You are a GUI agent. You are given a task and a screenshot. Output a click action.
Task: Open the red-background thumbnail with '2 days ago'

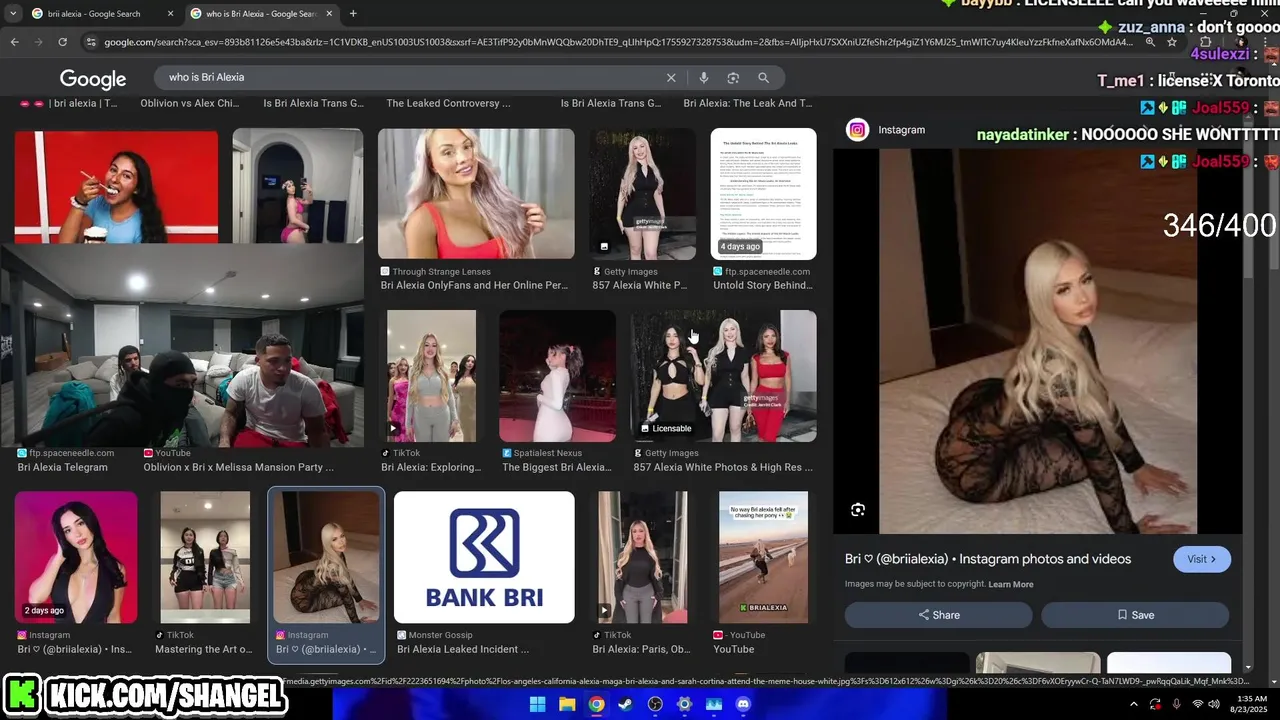pyautogui.click(x=76, y=556)
